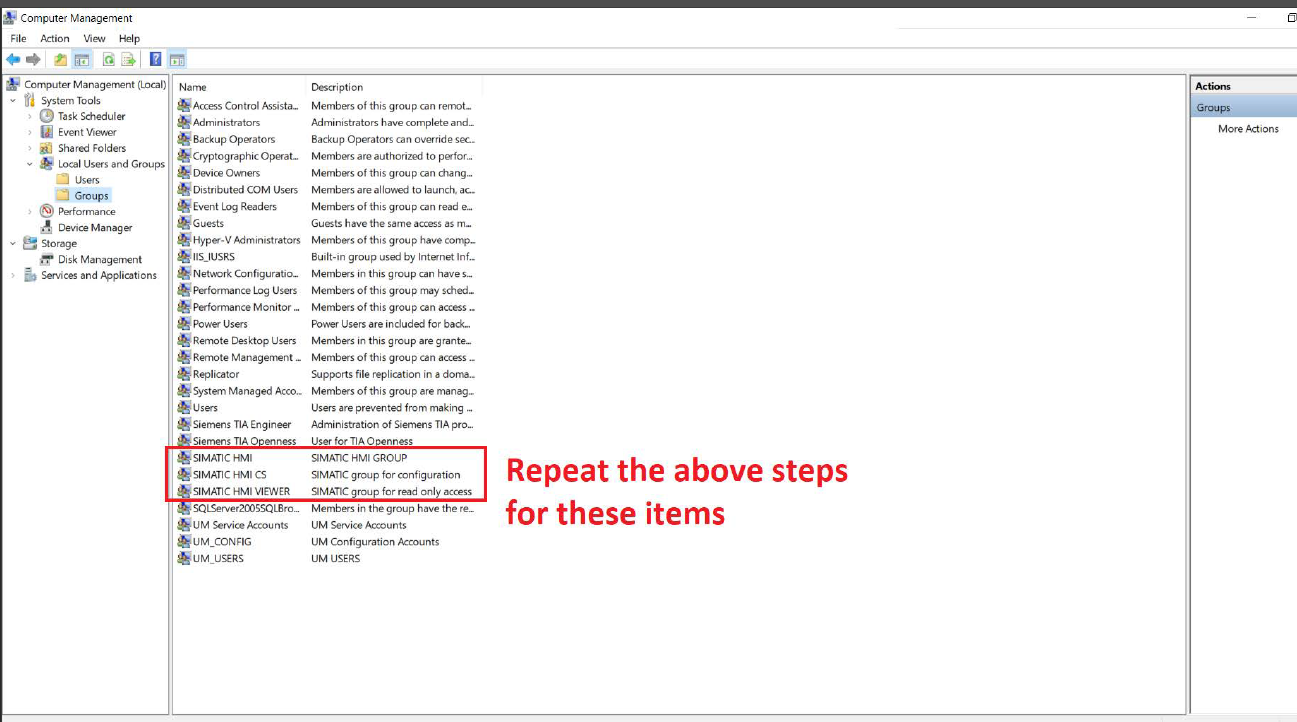Select Computer Management (Local) root node

pyautogui.click(x=95, y=85)
